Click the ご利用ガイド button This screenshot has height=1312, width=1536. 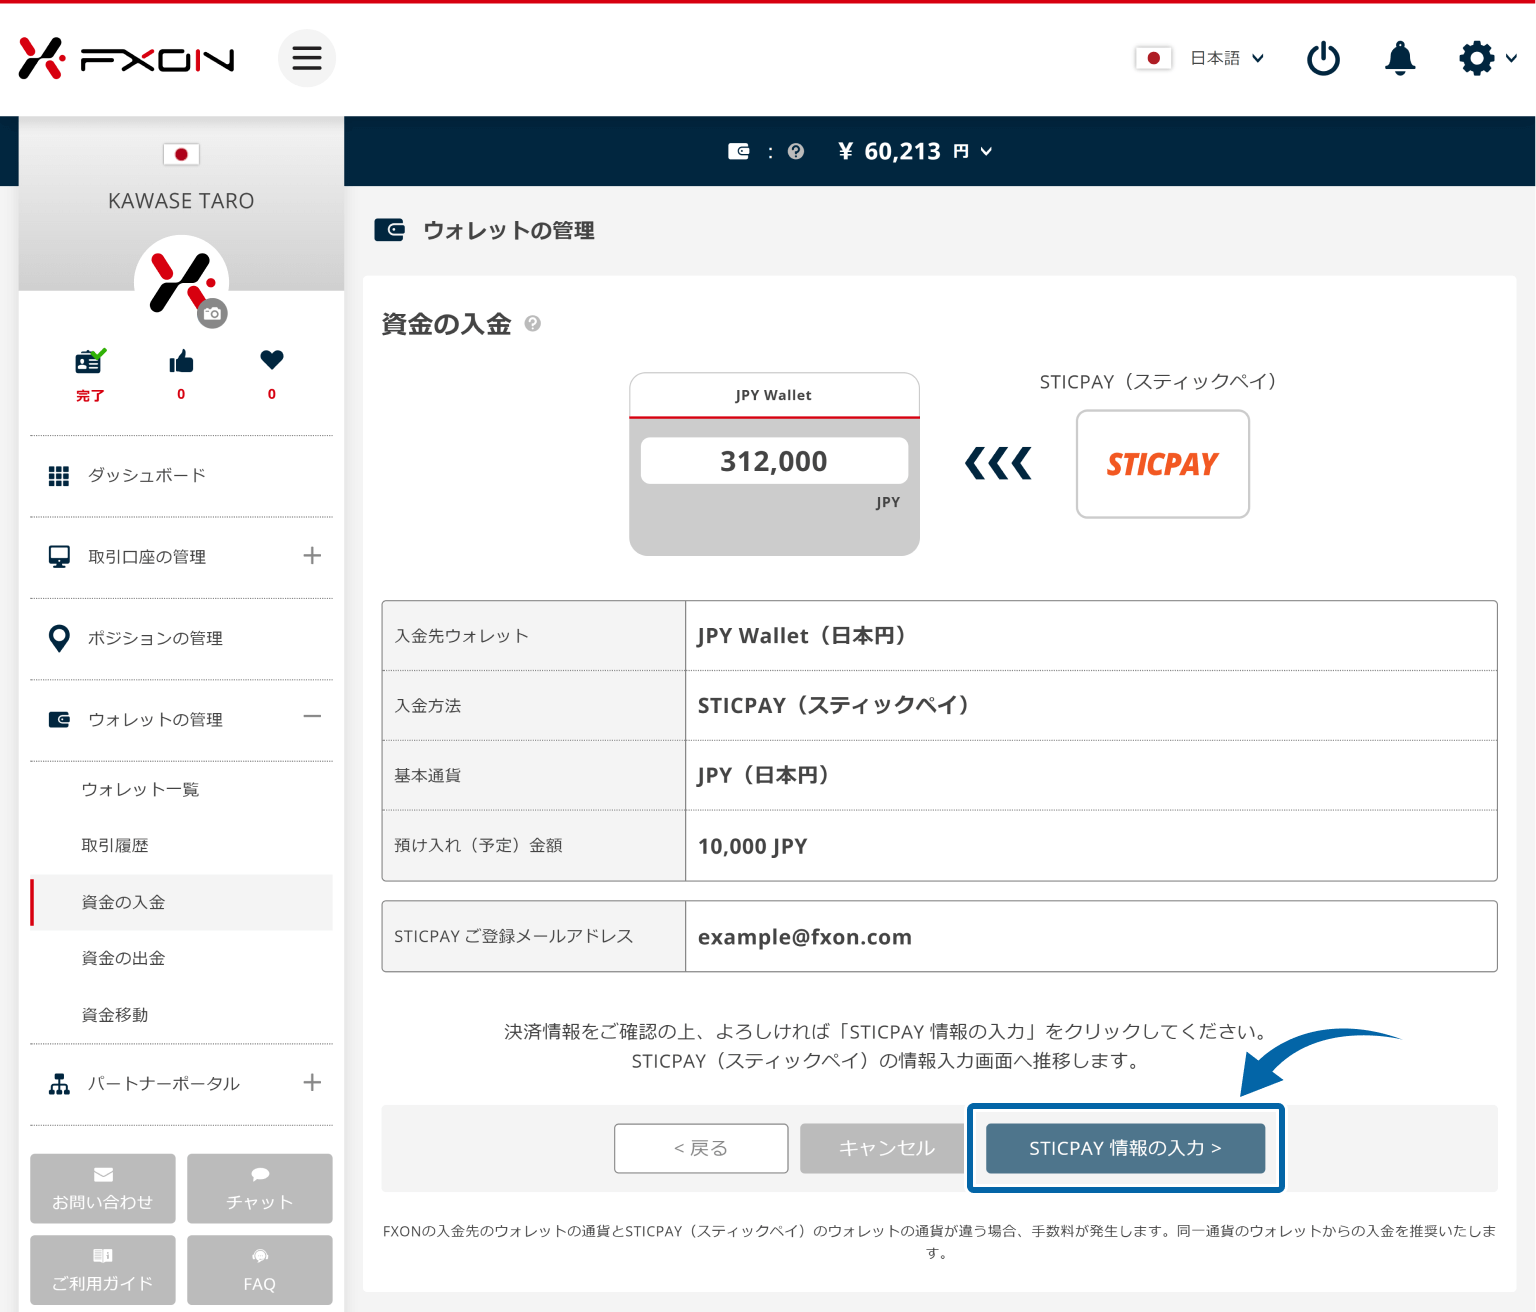103,1270
